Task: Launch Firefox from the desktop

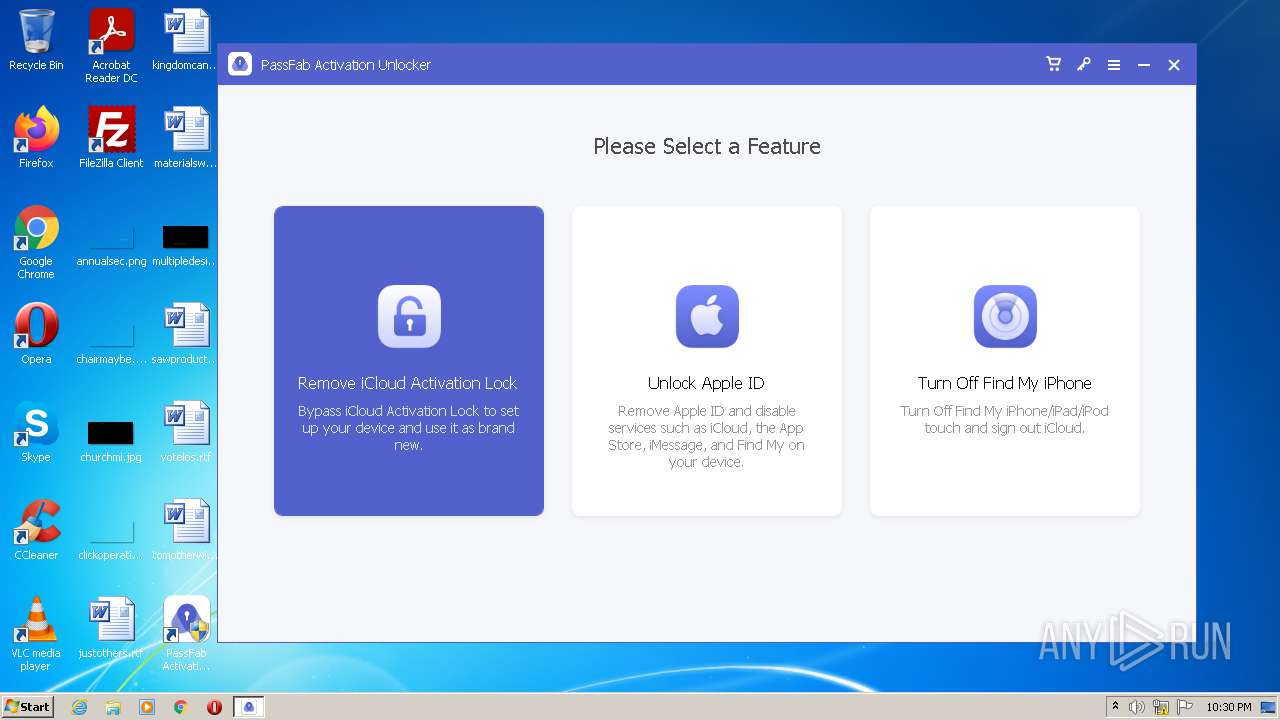Action: 36,138
